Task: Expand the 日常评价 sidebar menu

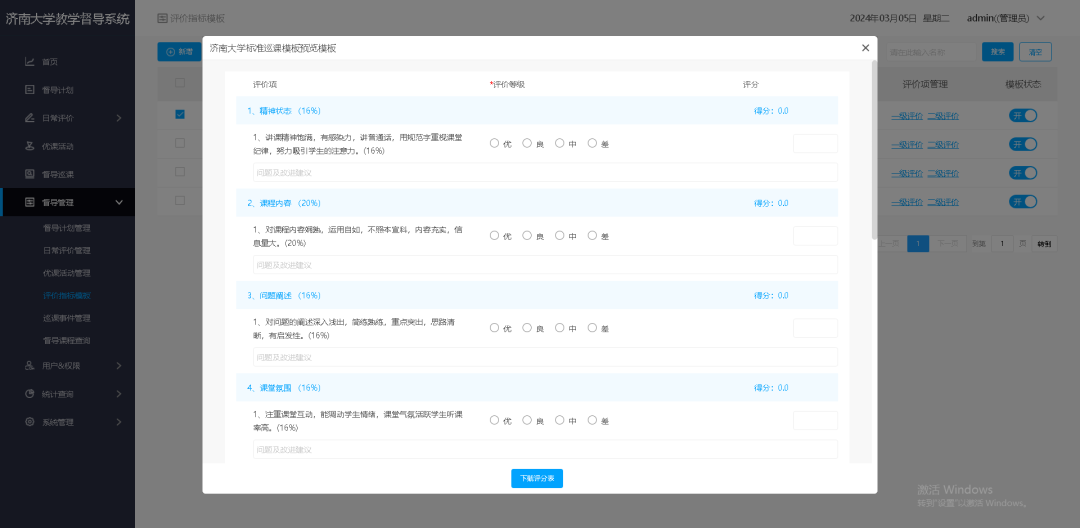Action: pos(118,118)
